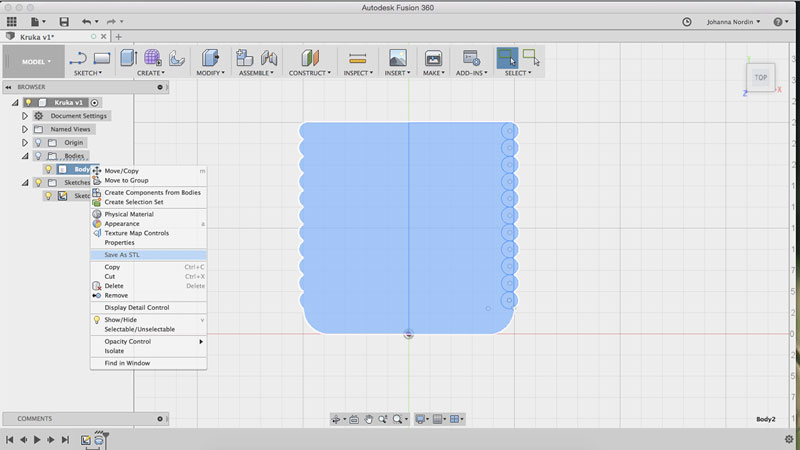The width and height of the screenshot is (800, 450).
Task: Expand Origin tree node
Action: 24,142
